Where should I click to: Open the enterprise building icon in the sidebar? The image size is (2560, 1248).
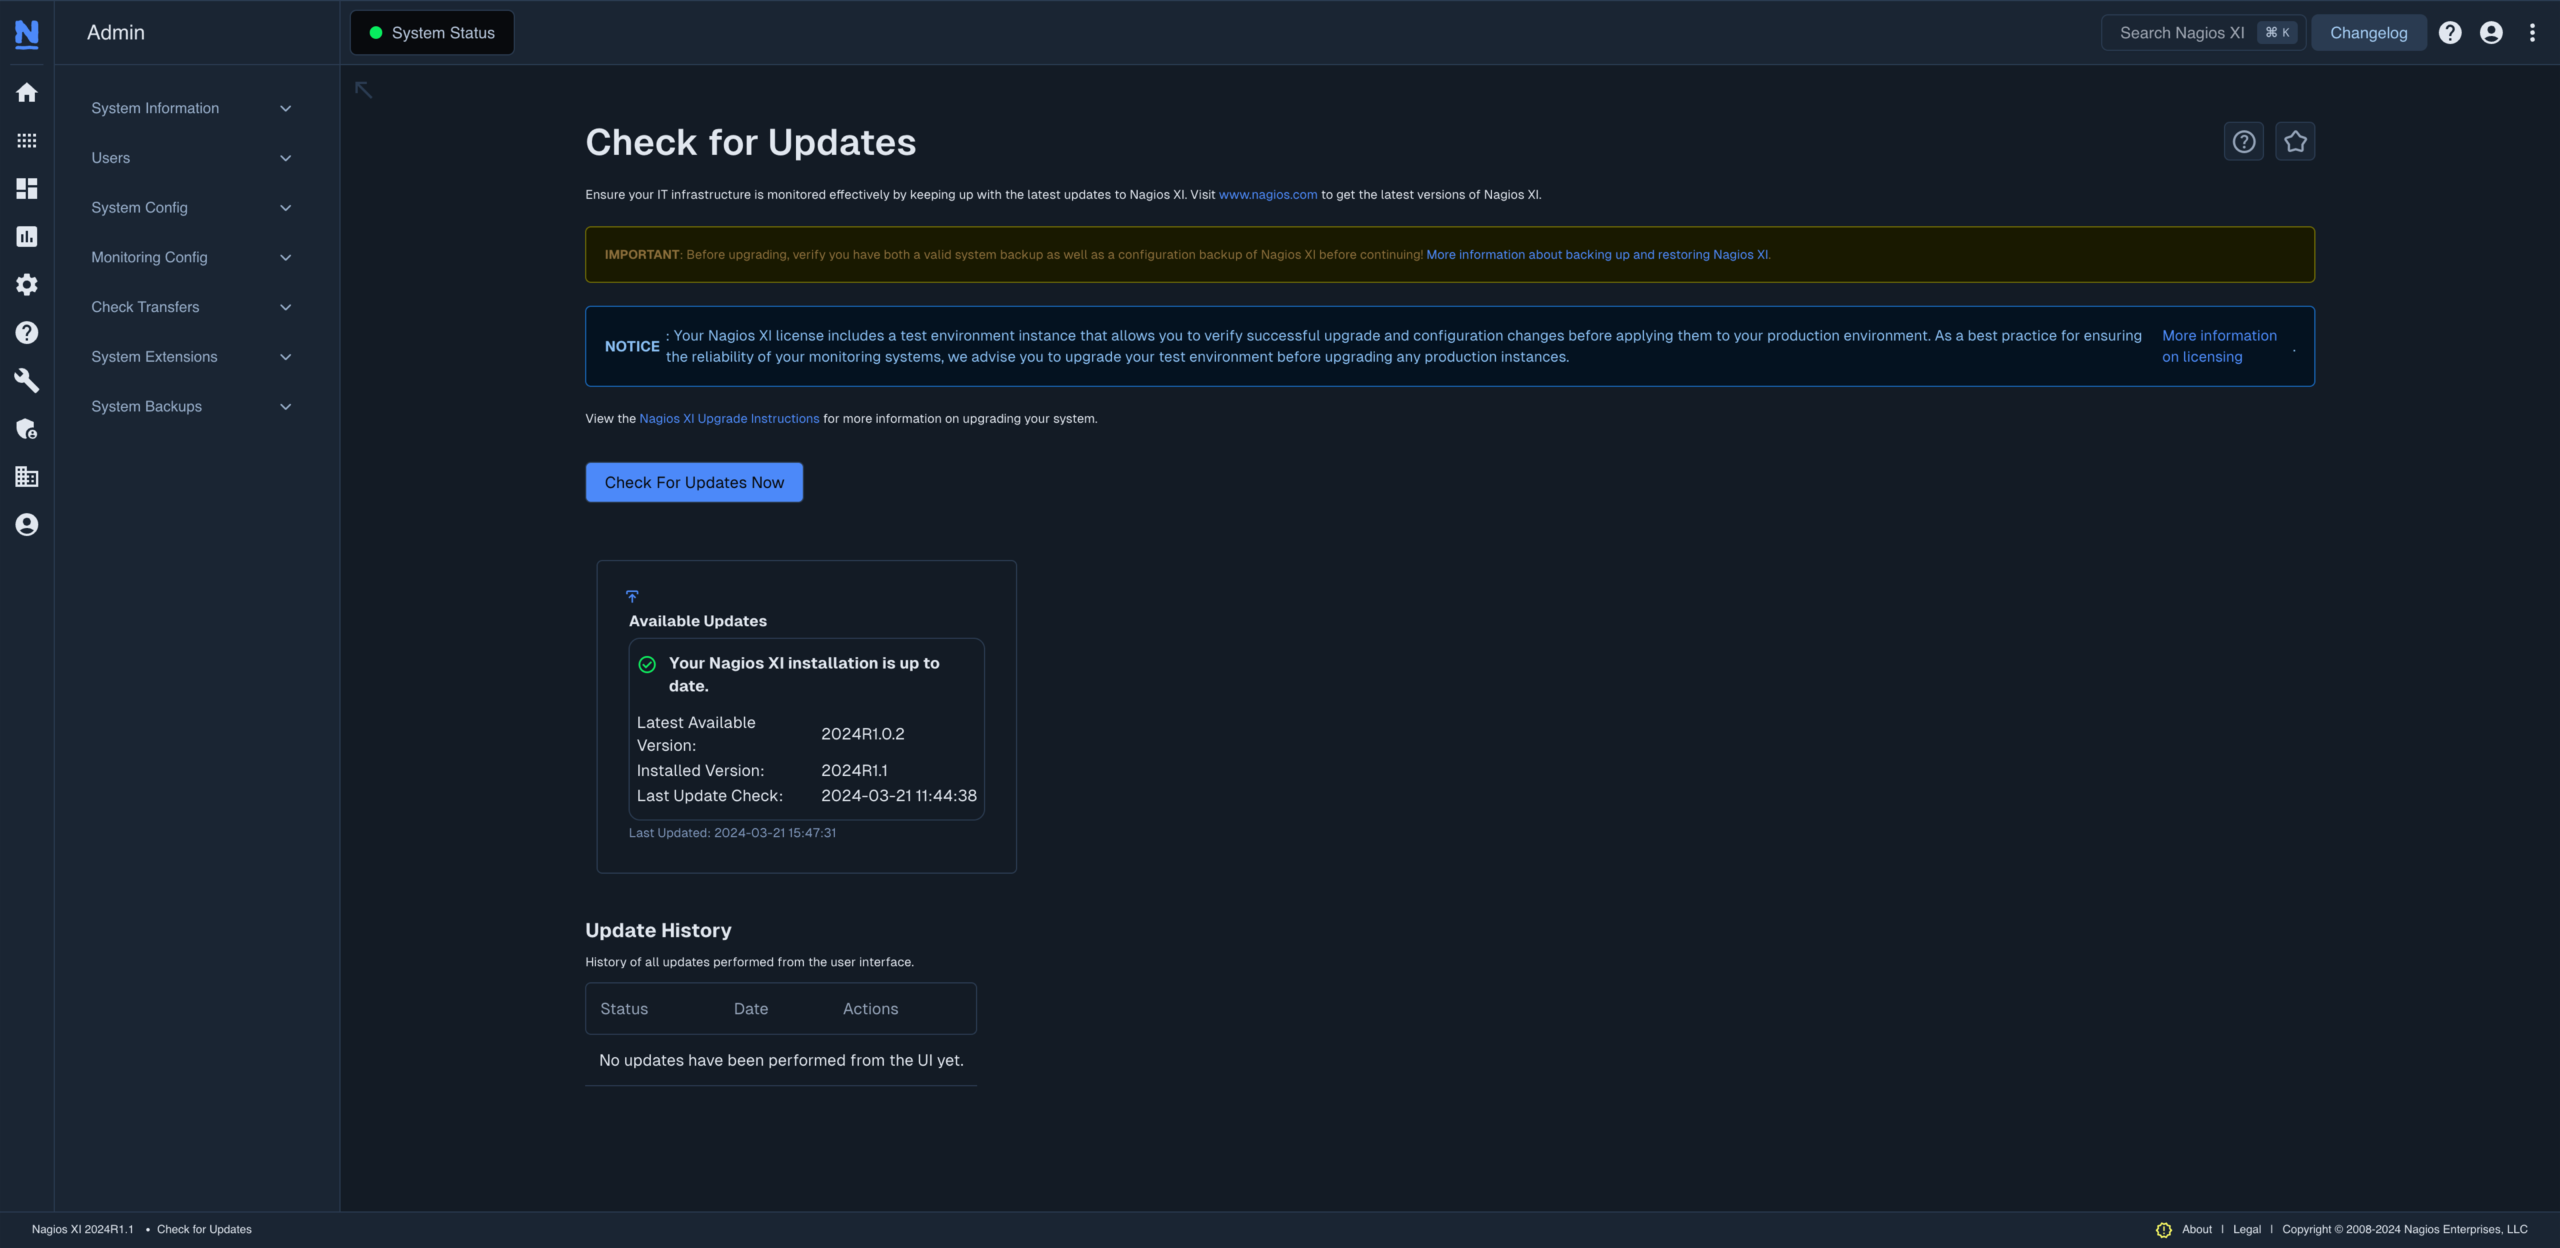26,476
